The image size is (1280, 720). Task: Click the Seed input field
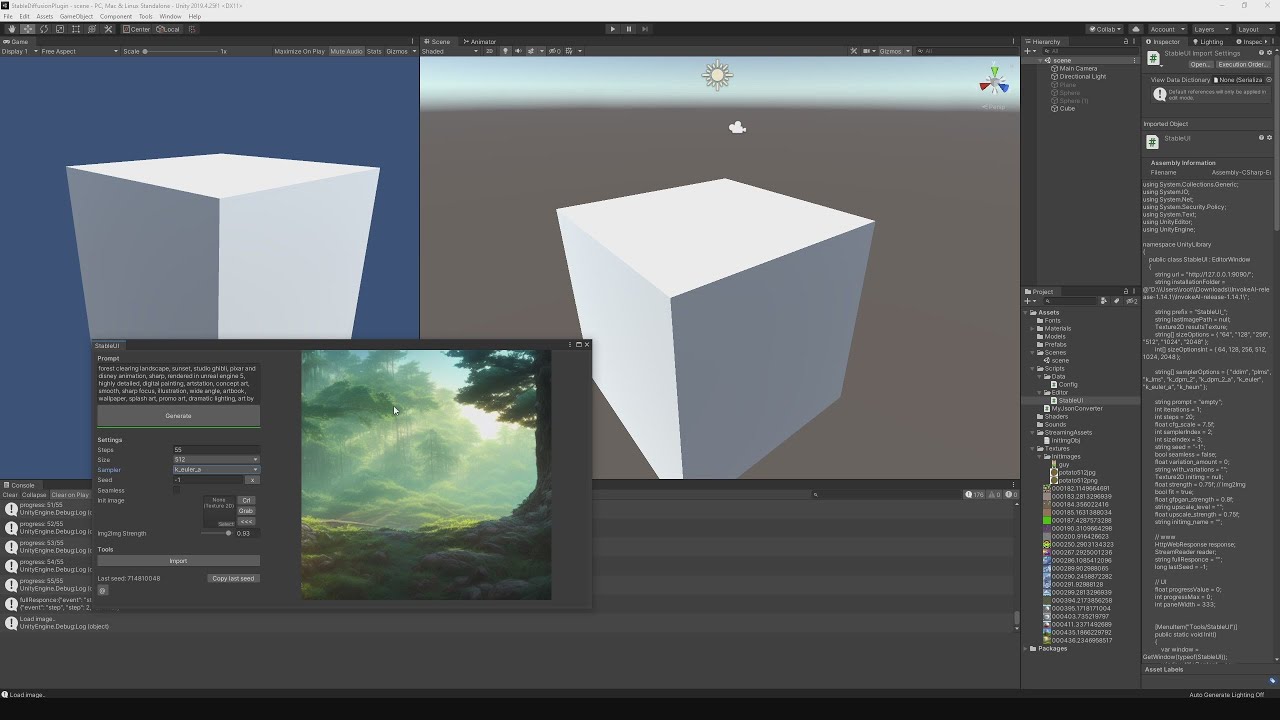click(x=208, y=480)
